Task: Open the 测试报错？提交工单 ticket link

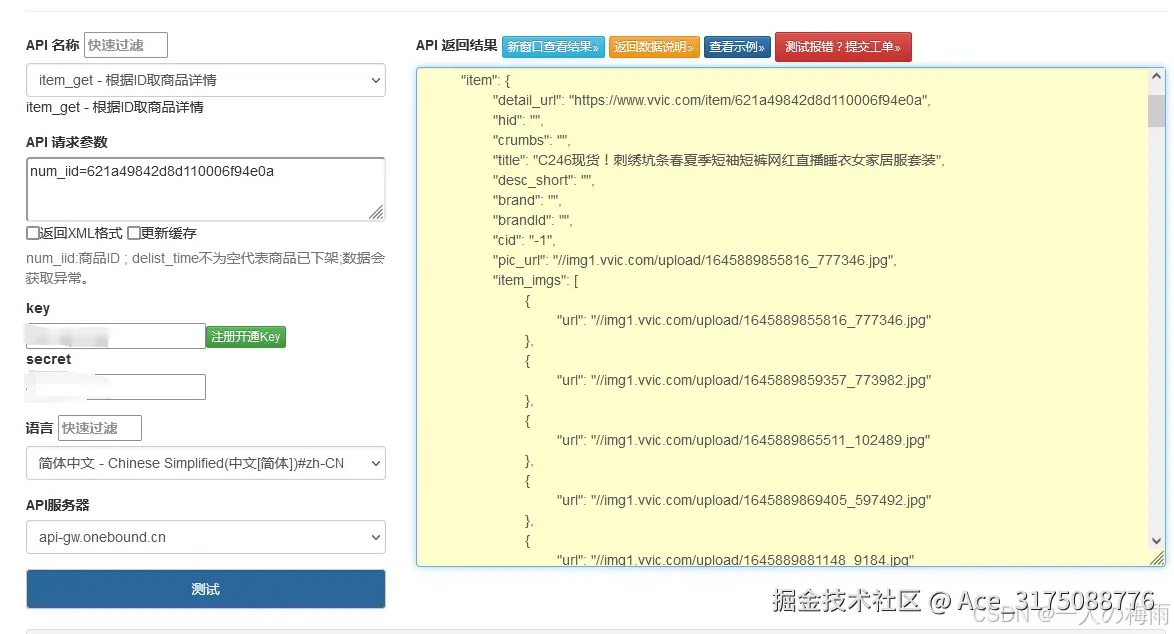Action: pyautogui.click(x=843, y=46)
